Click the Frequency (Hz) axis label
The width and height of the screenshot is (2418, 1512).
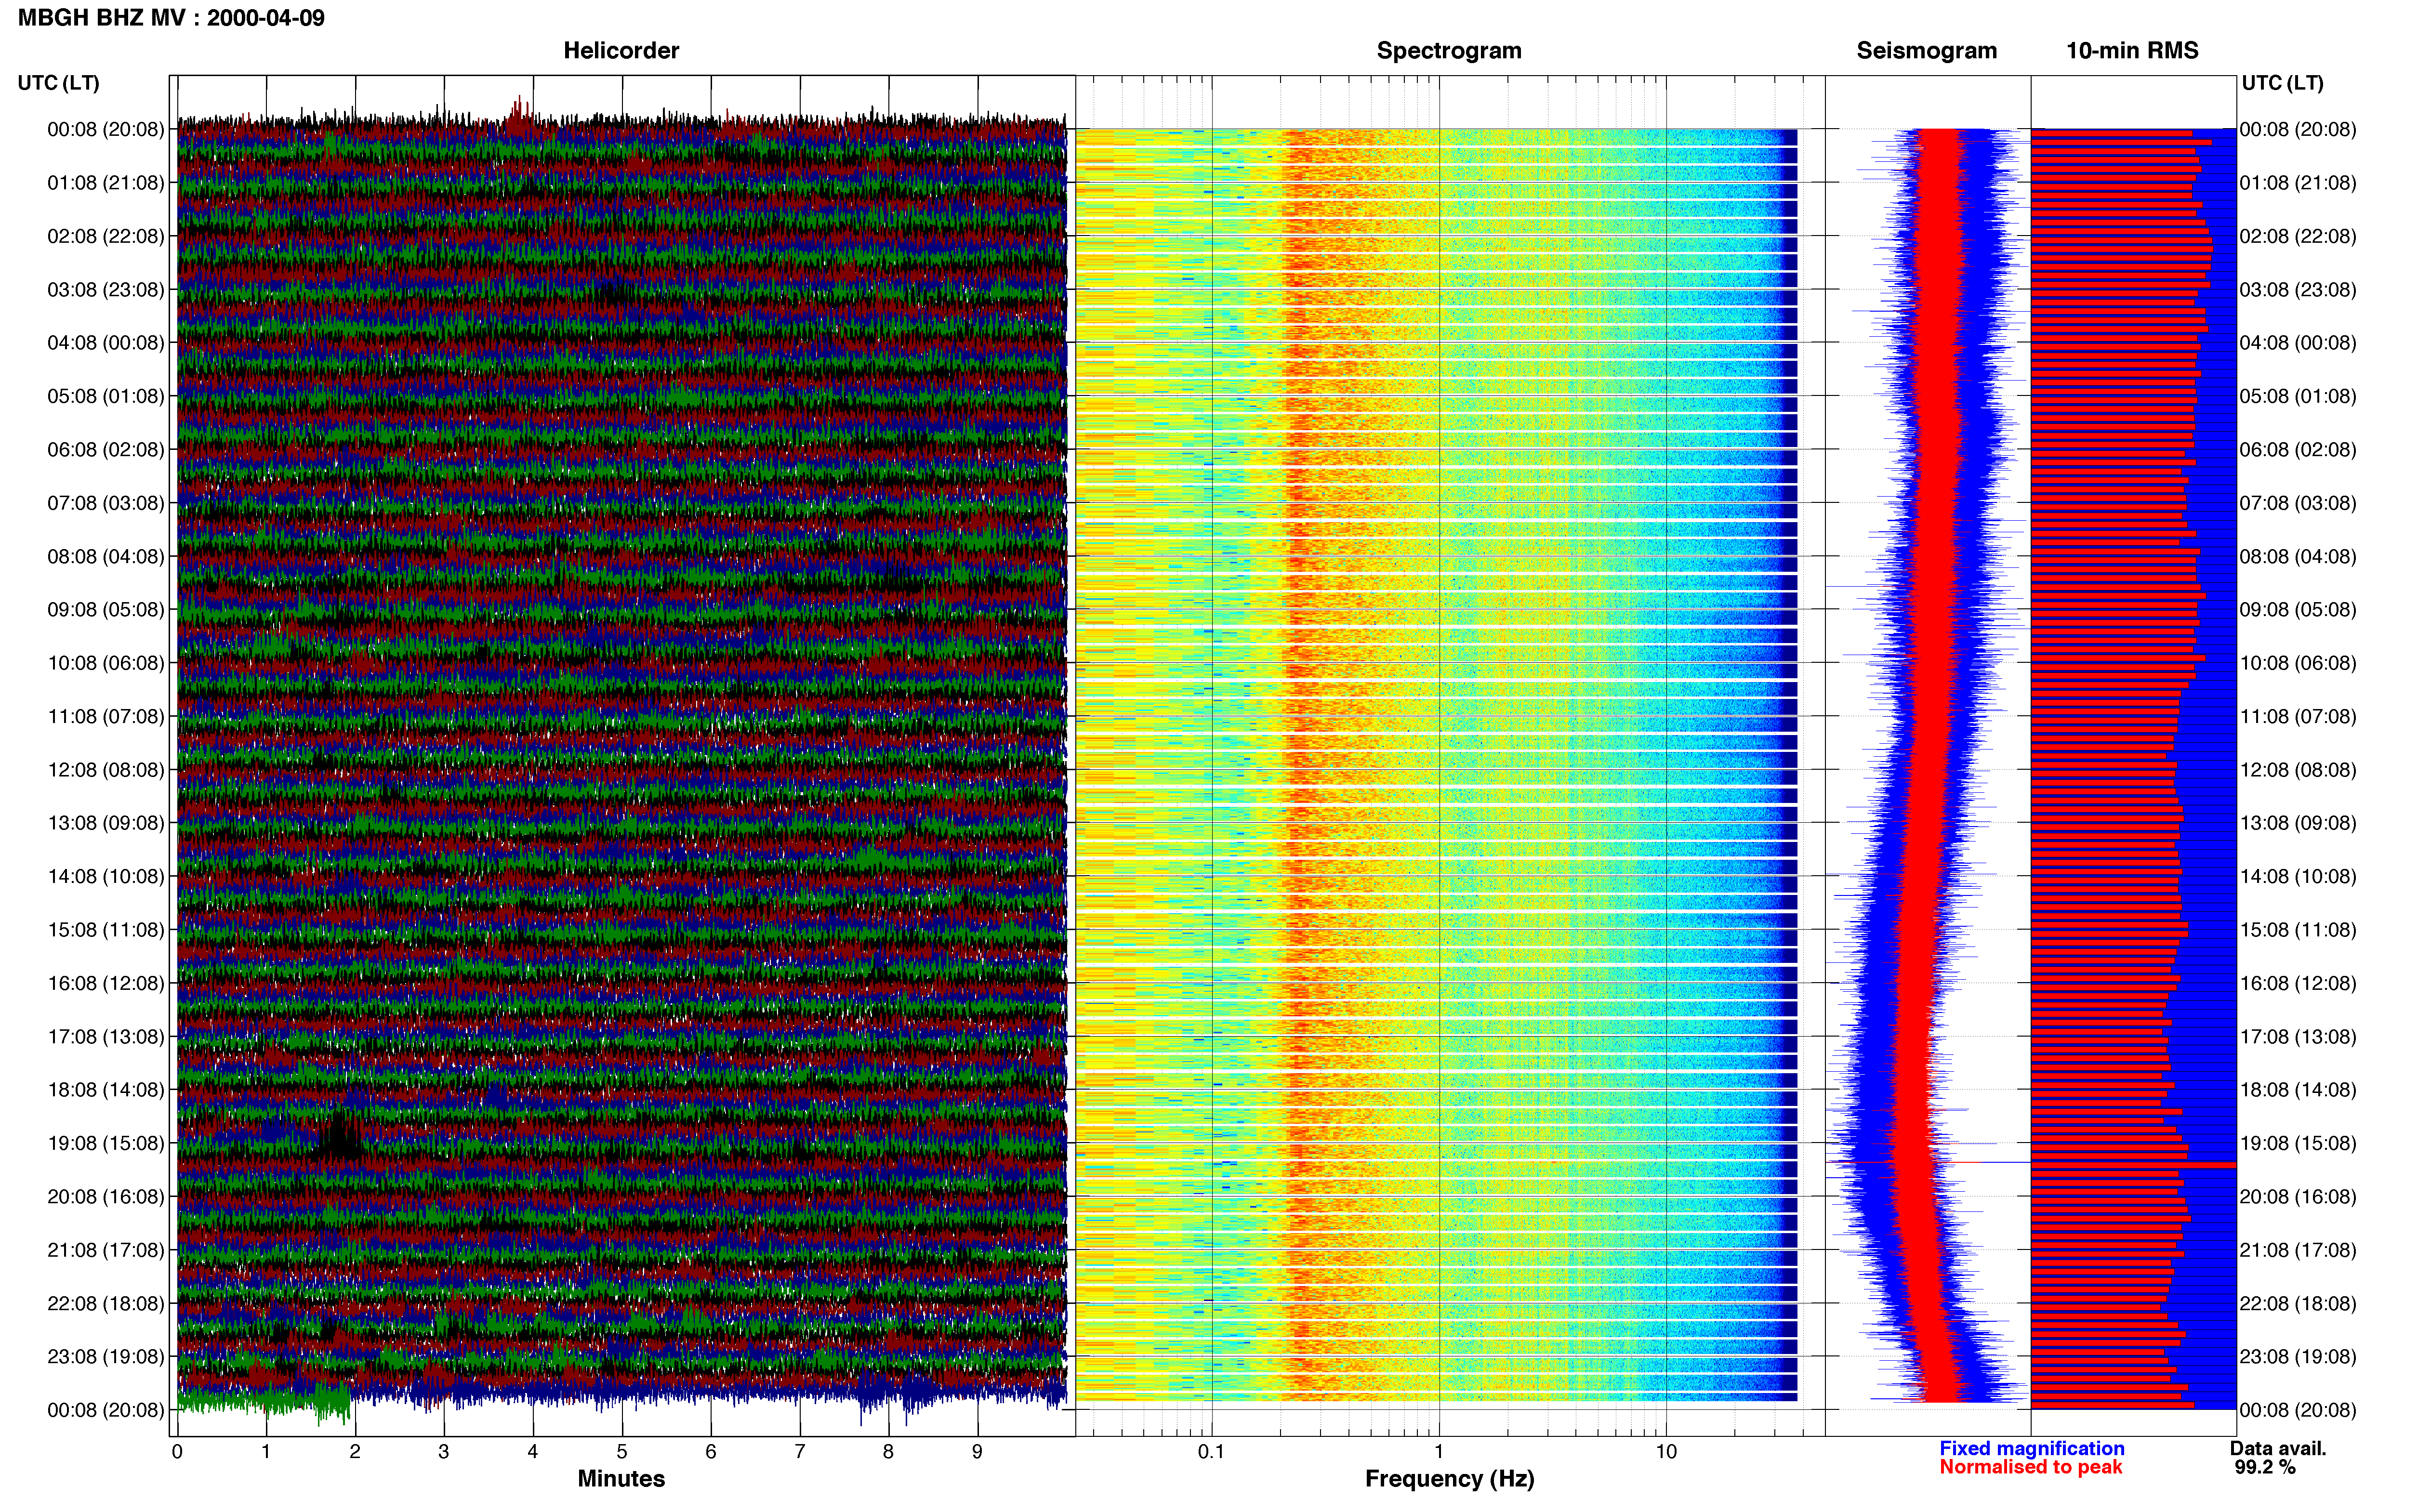1449,1479
